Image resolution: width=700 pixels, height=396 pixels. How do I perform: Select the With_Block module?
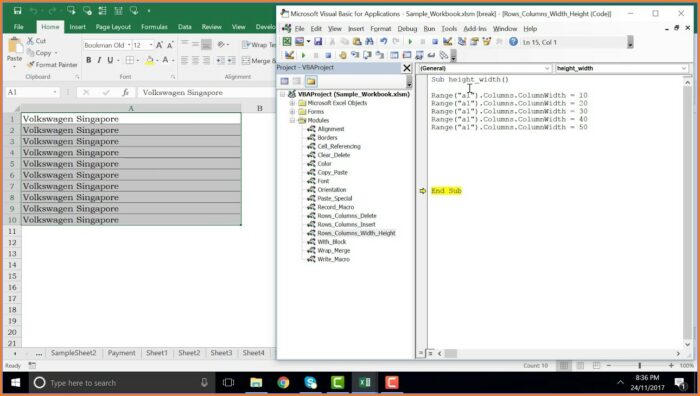(x=332, y=242)
